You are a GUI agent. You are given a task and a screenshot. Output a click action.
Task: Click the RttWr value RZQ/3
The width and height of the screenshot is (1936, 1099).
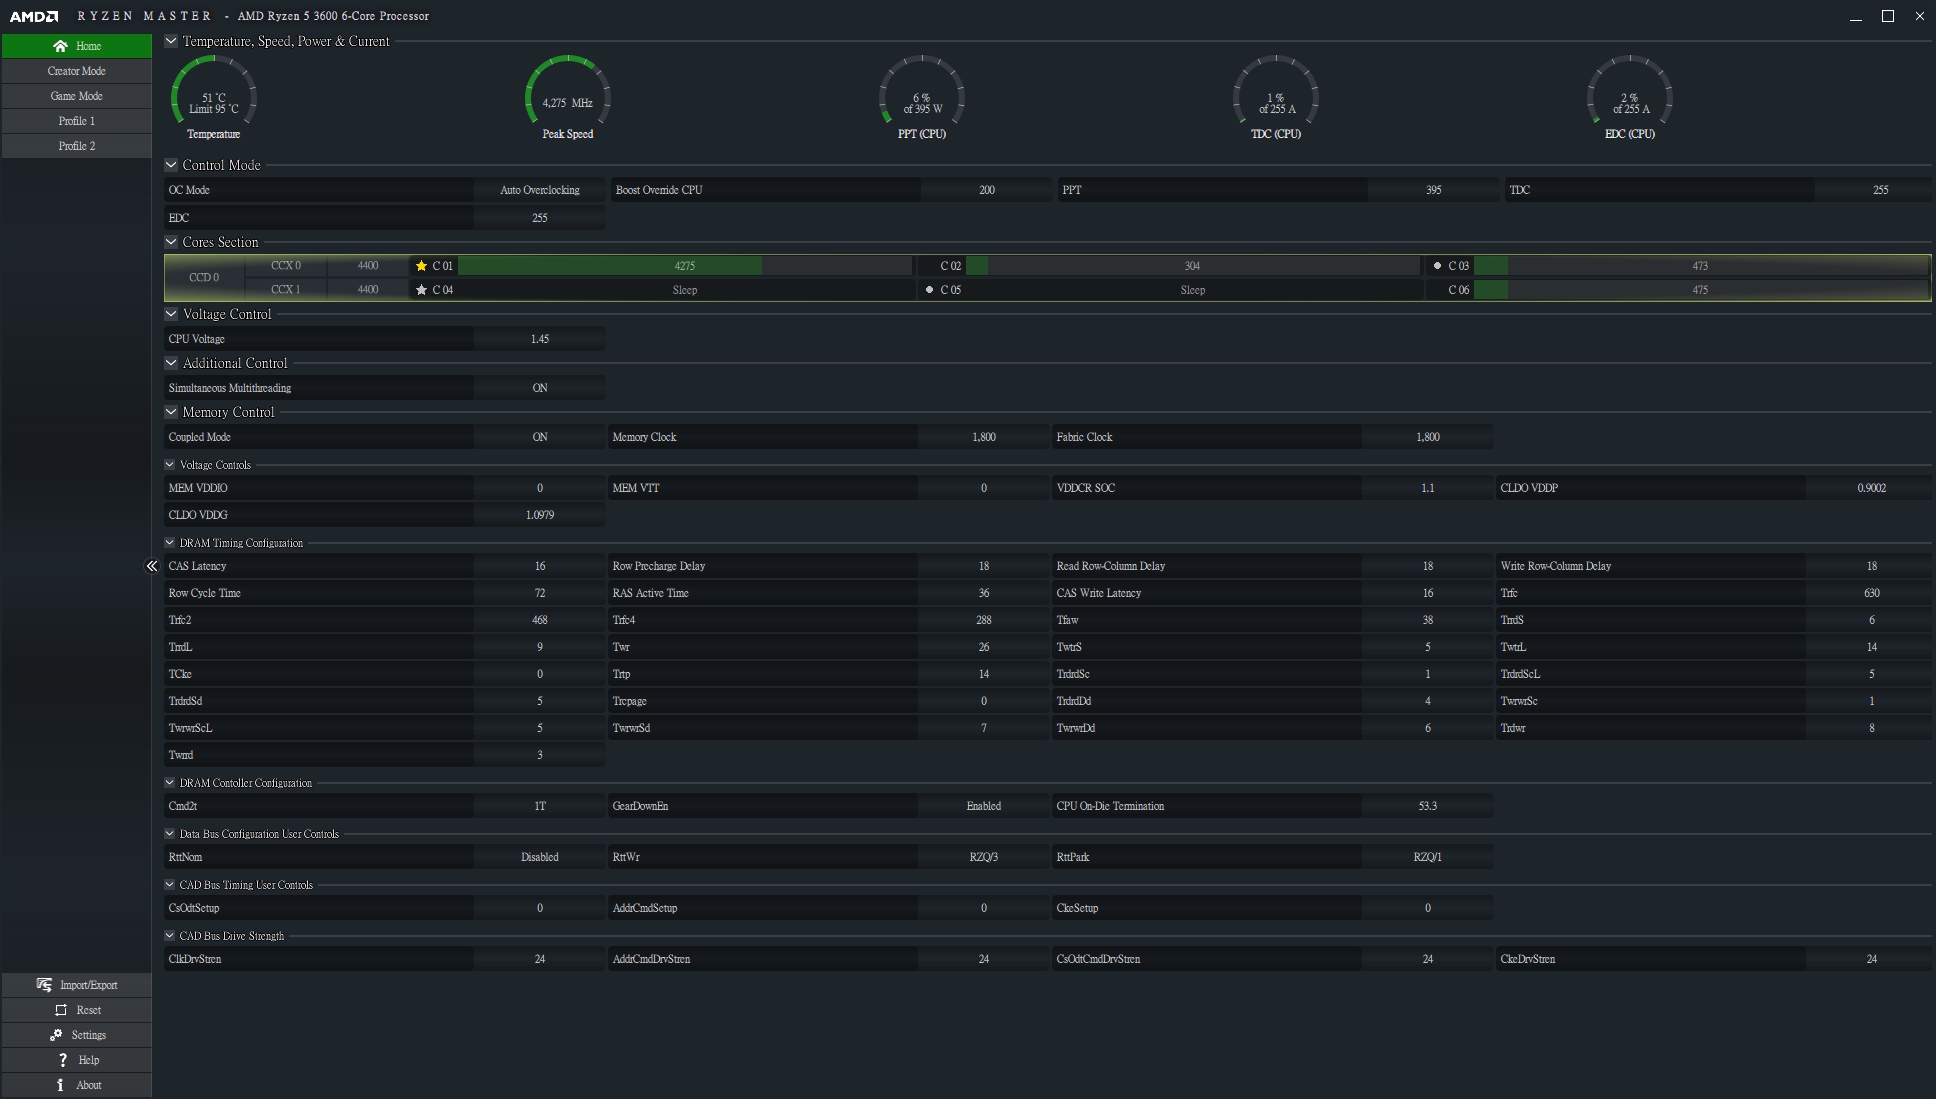pos(984,857)
